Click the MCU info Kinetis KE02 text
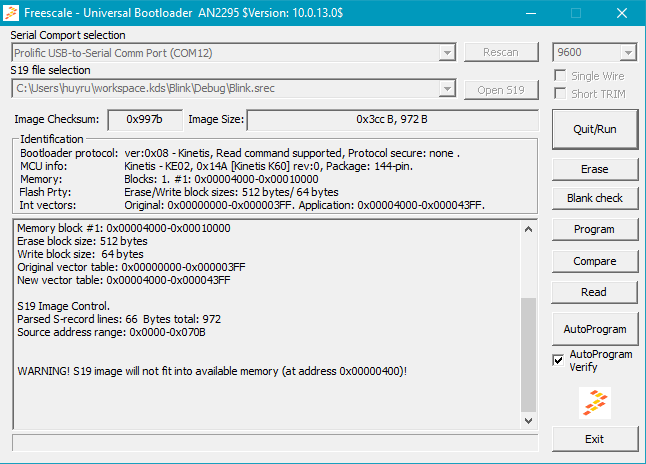This screenshot has width=646, height=464. 269,166
